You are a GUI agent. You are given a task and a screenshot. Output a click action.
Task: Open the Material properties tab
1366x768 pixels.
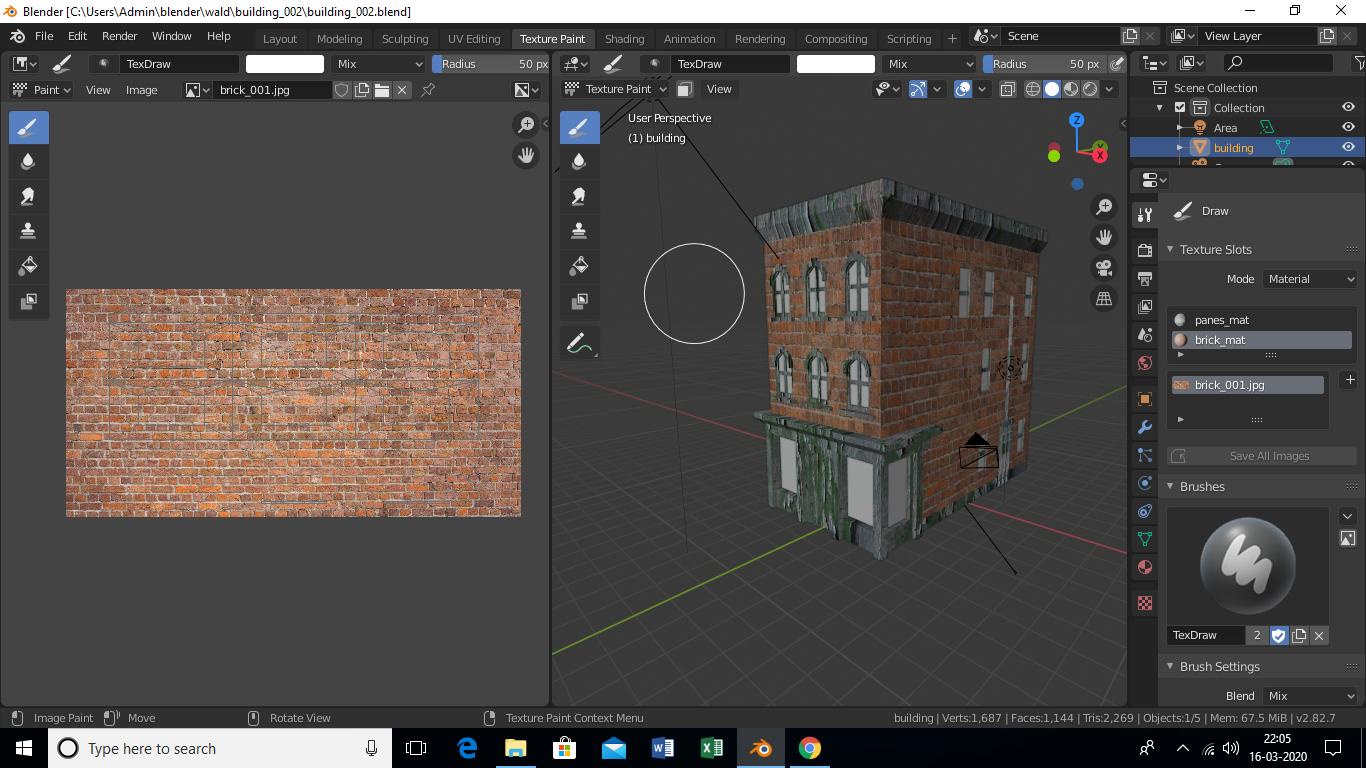(x=1145, y=567)
